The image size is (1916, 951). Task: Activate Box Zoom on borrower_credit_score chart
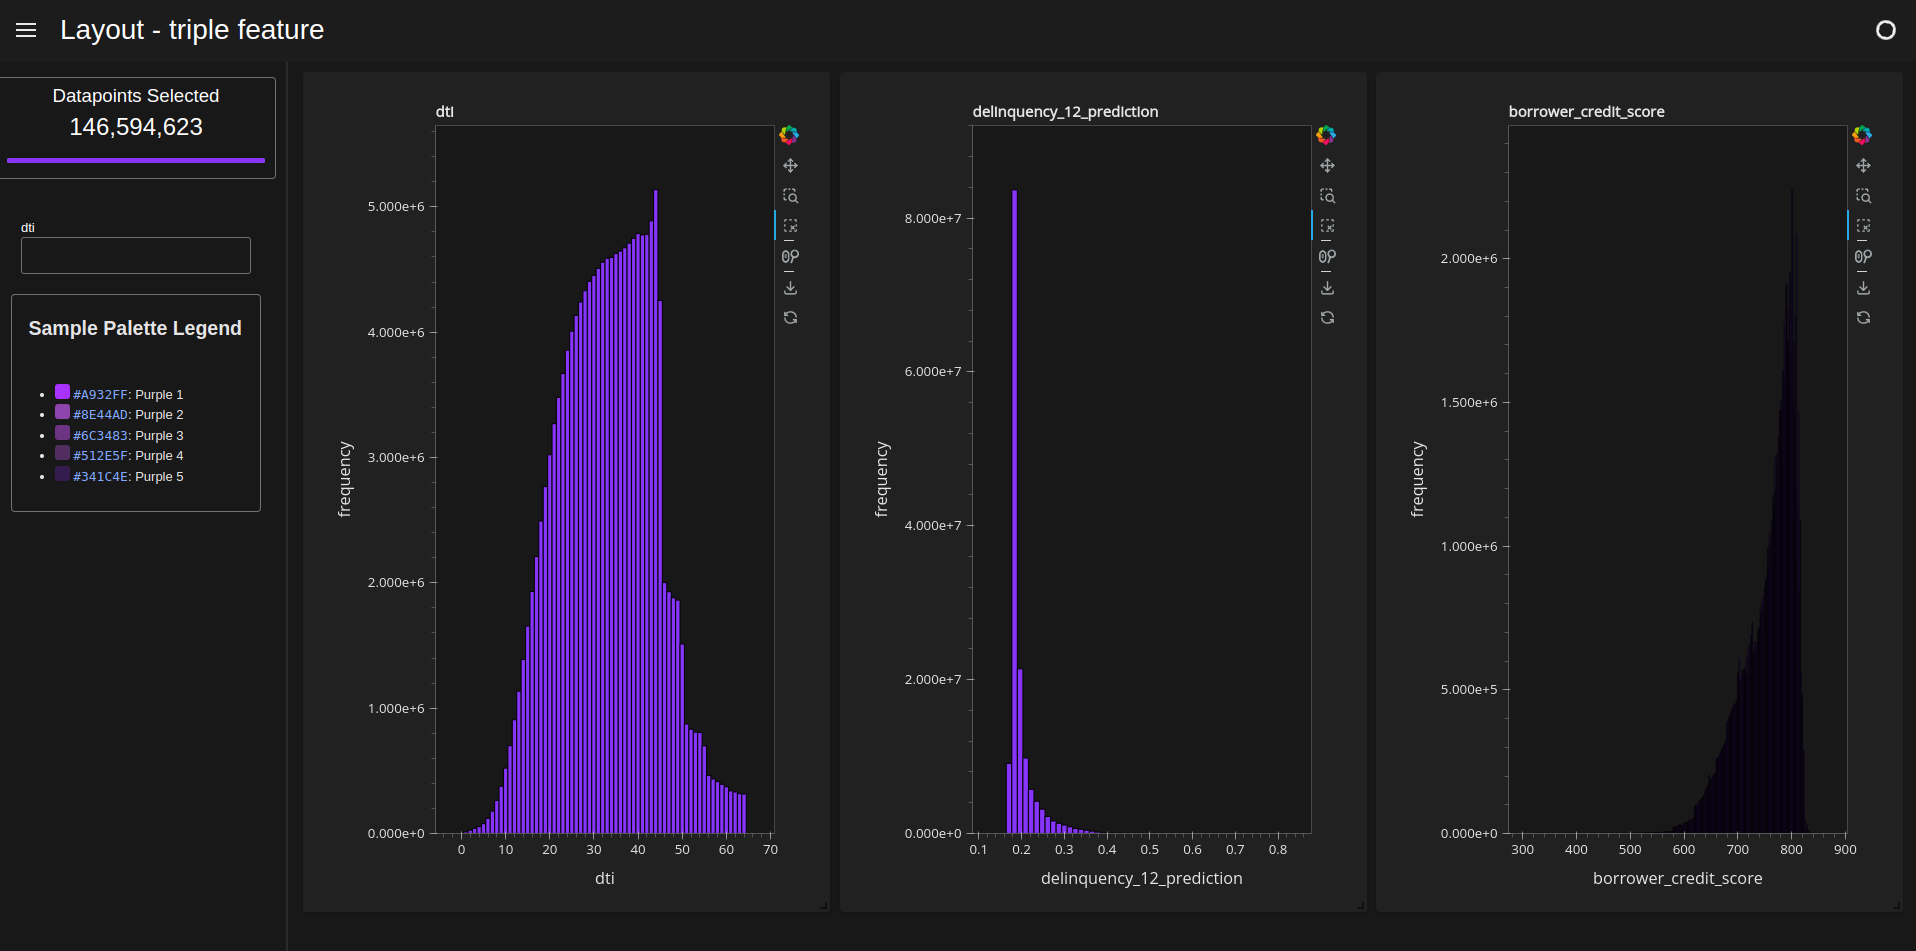(1863, 196)
